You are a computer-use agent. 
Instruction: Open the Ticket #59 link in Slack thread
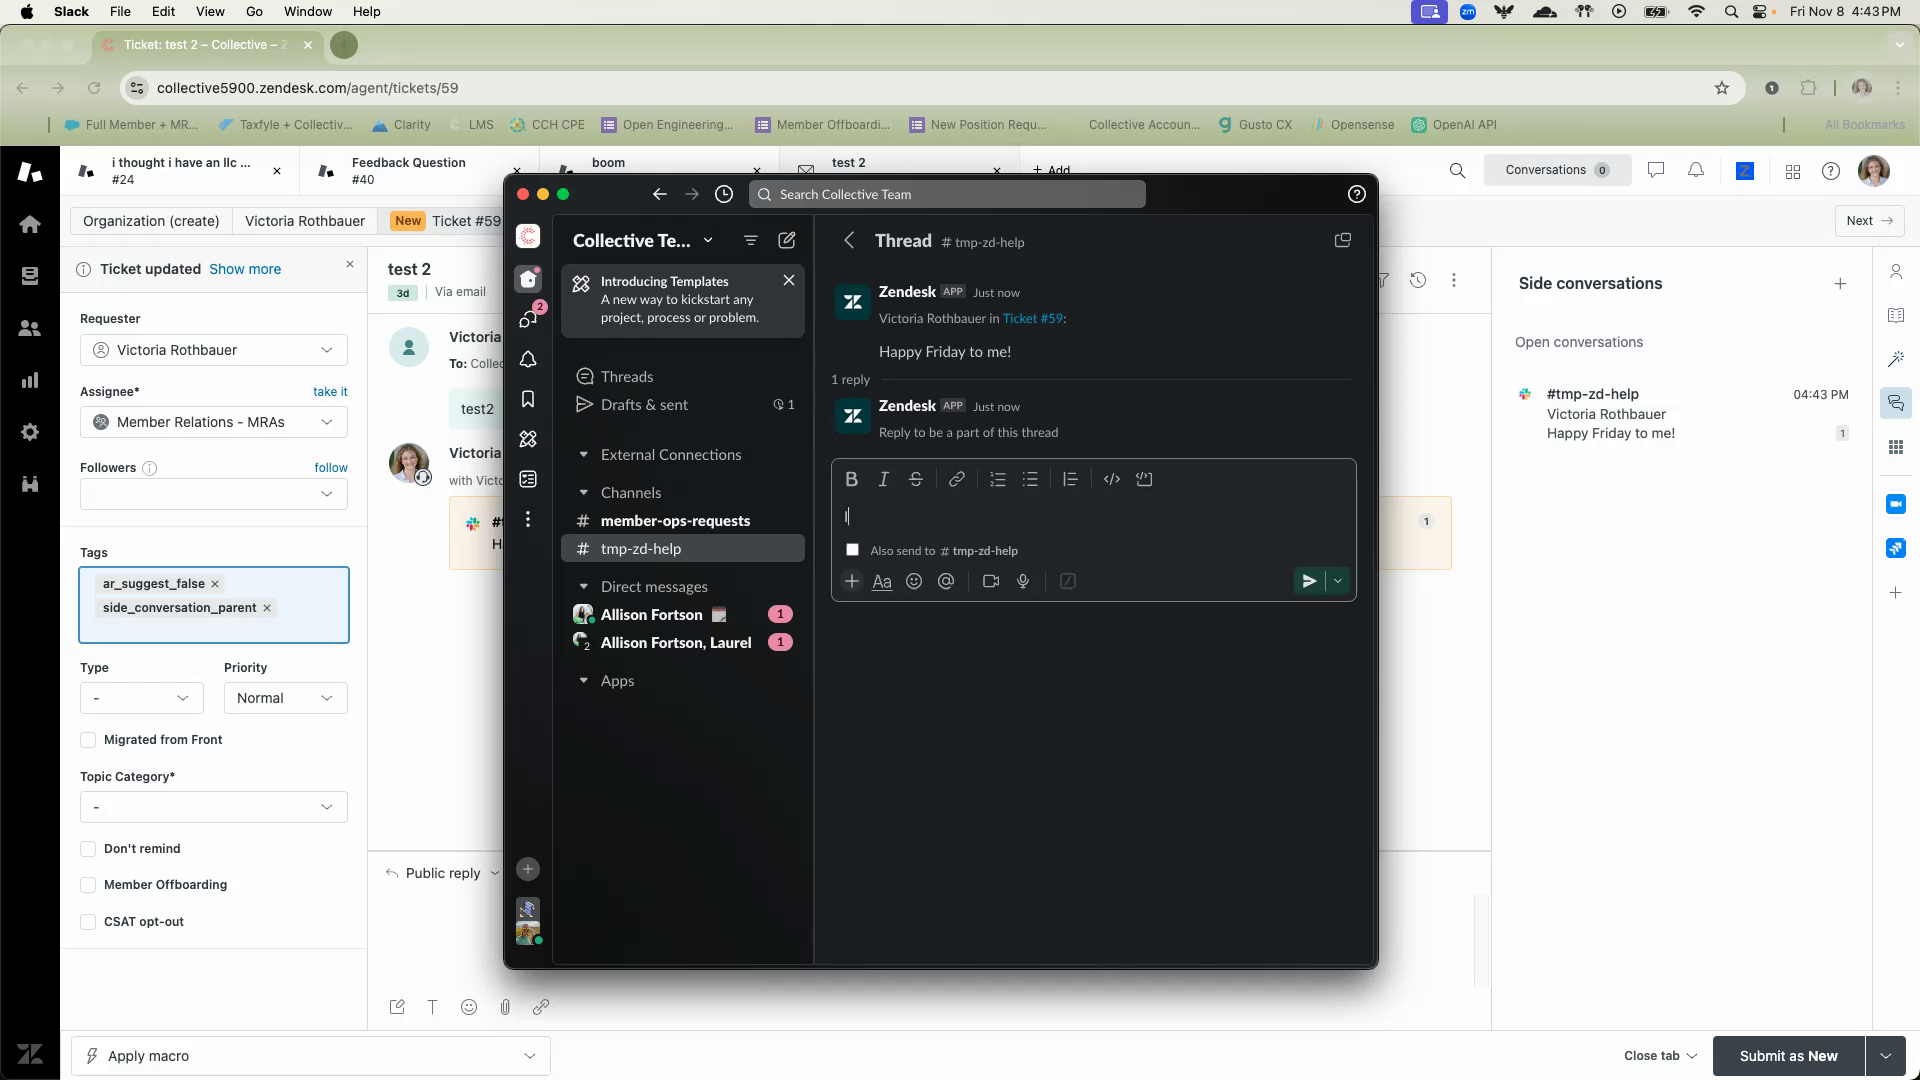1032,318
